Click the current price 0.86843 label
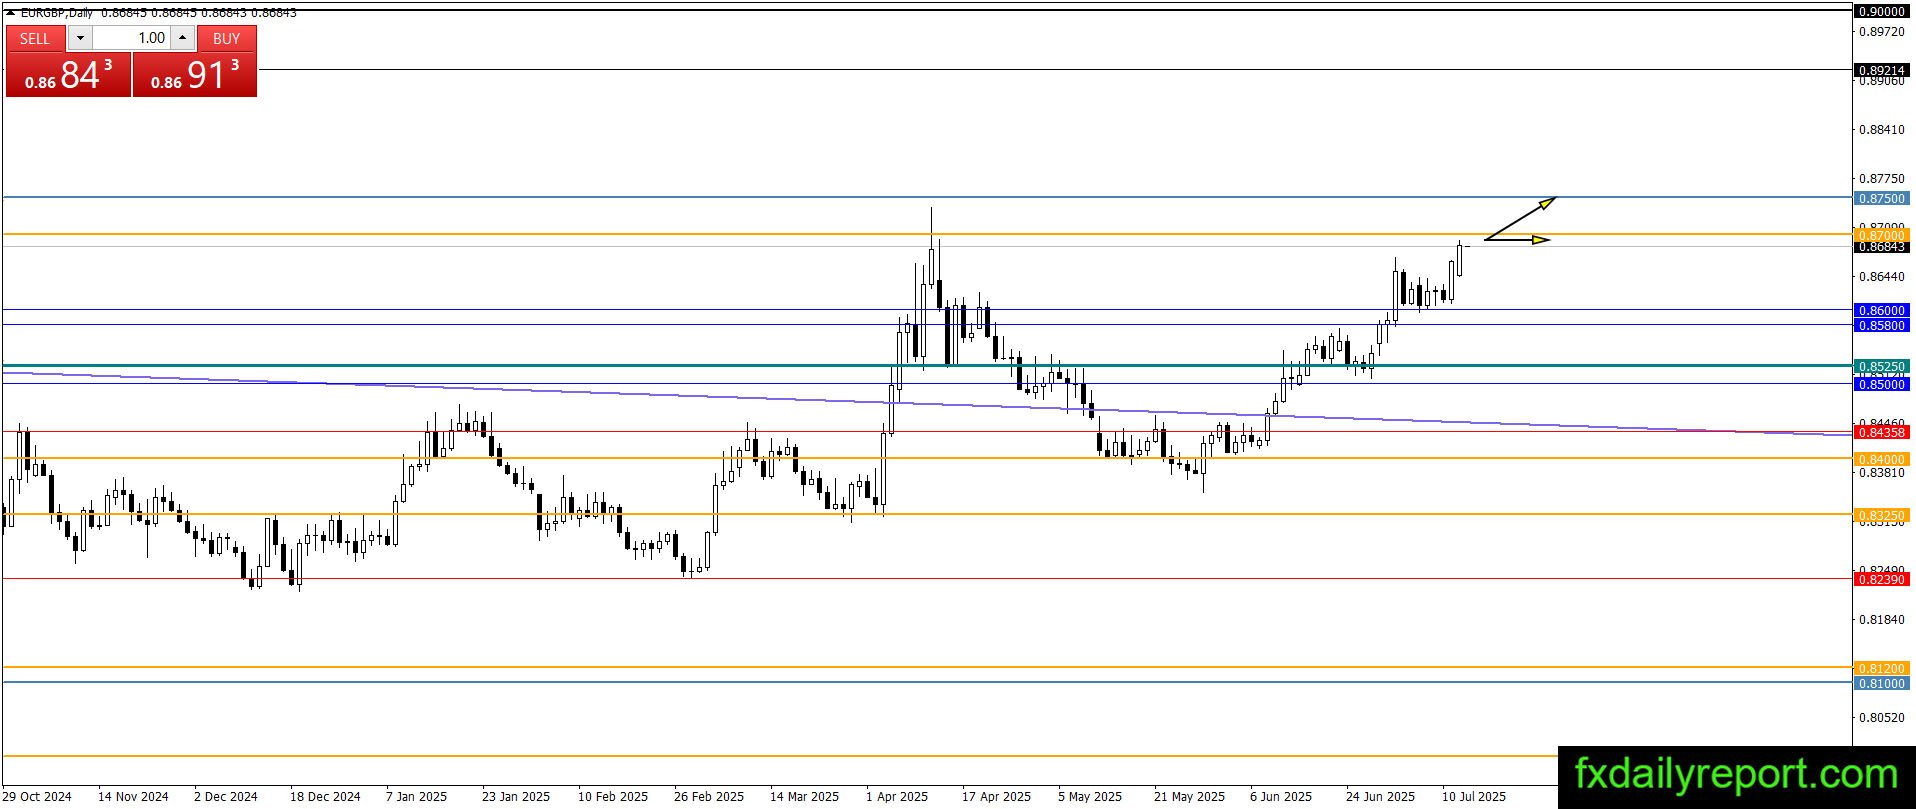This screenshot has height=809, width=1916. tap(1881, 247)
